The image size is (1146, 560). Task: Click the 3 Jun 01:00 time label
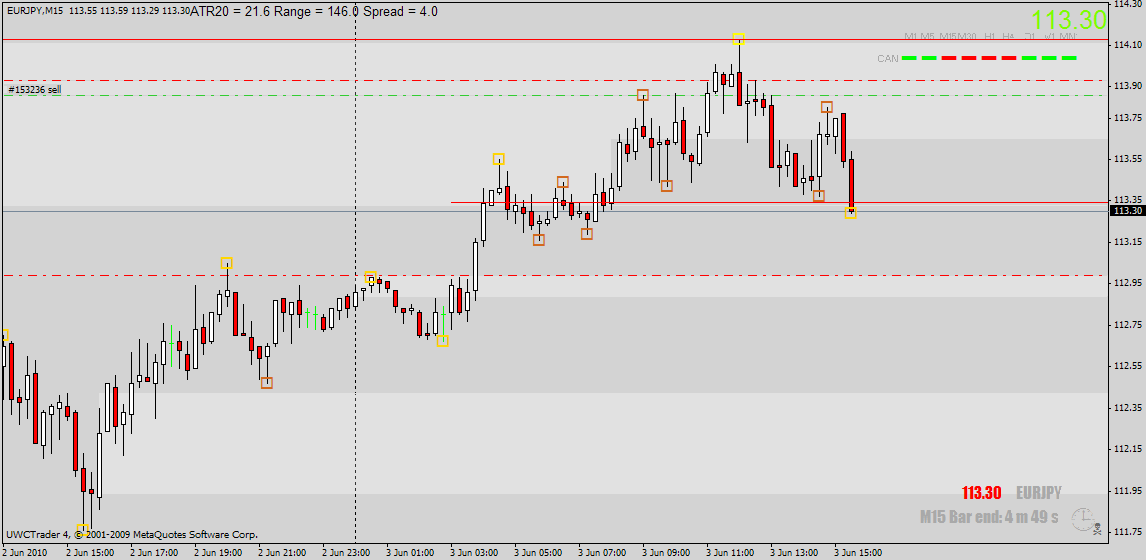click(410, 553)
